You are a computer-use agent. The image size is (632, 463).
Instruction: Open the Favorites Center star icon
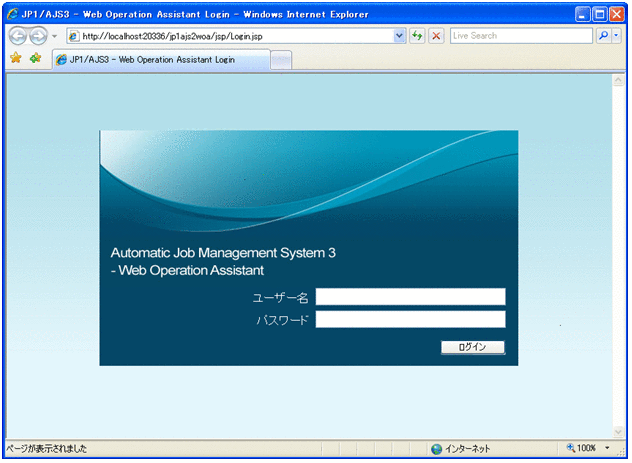click(x=16, y=58)
